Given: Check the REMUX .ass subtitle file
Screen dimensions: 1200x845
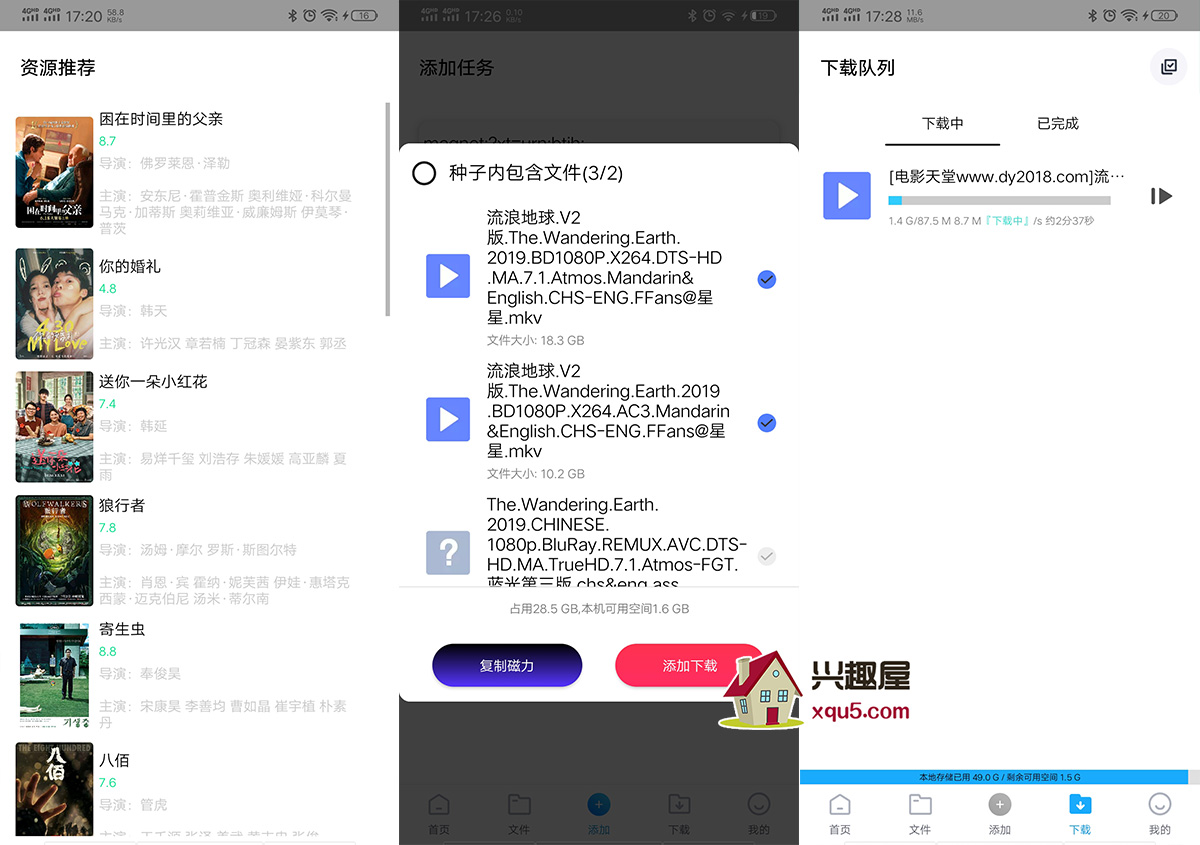Looking at the screenshot, I should click(767, 556).
